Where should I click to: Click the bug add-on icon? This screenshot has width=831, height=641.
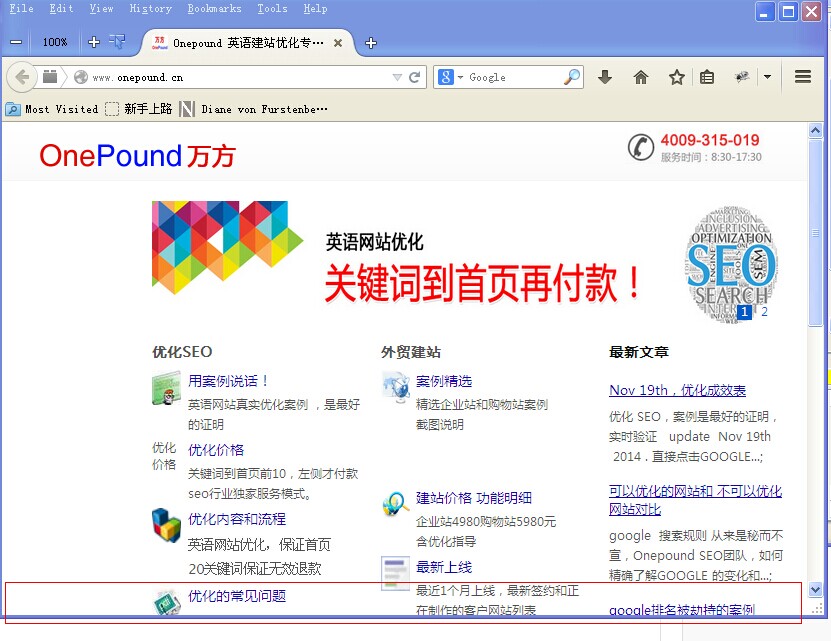tap(742, 77)
